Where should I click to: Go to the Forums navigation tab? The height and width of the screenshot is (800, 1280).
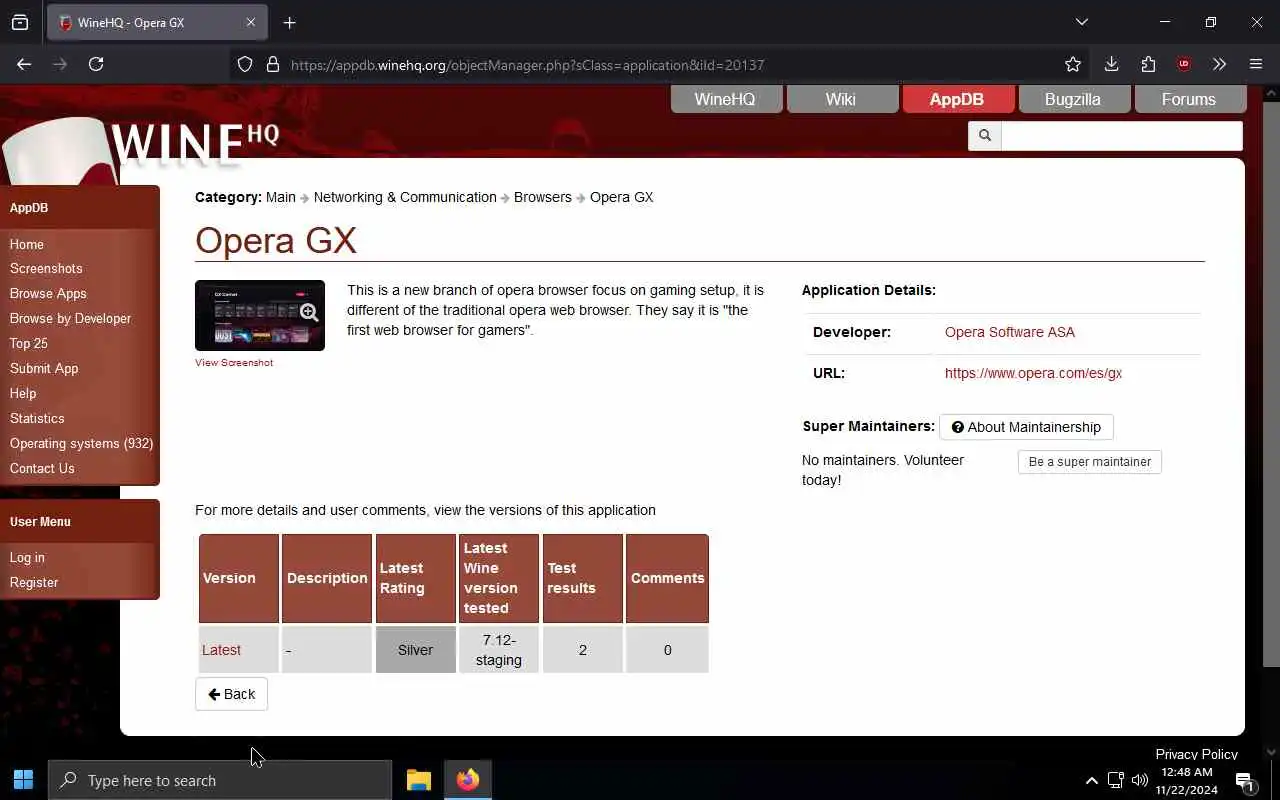coord(1189,99)
